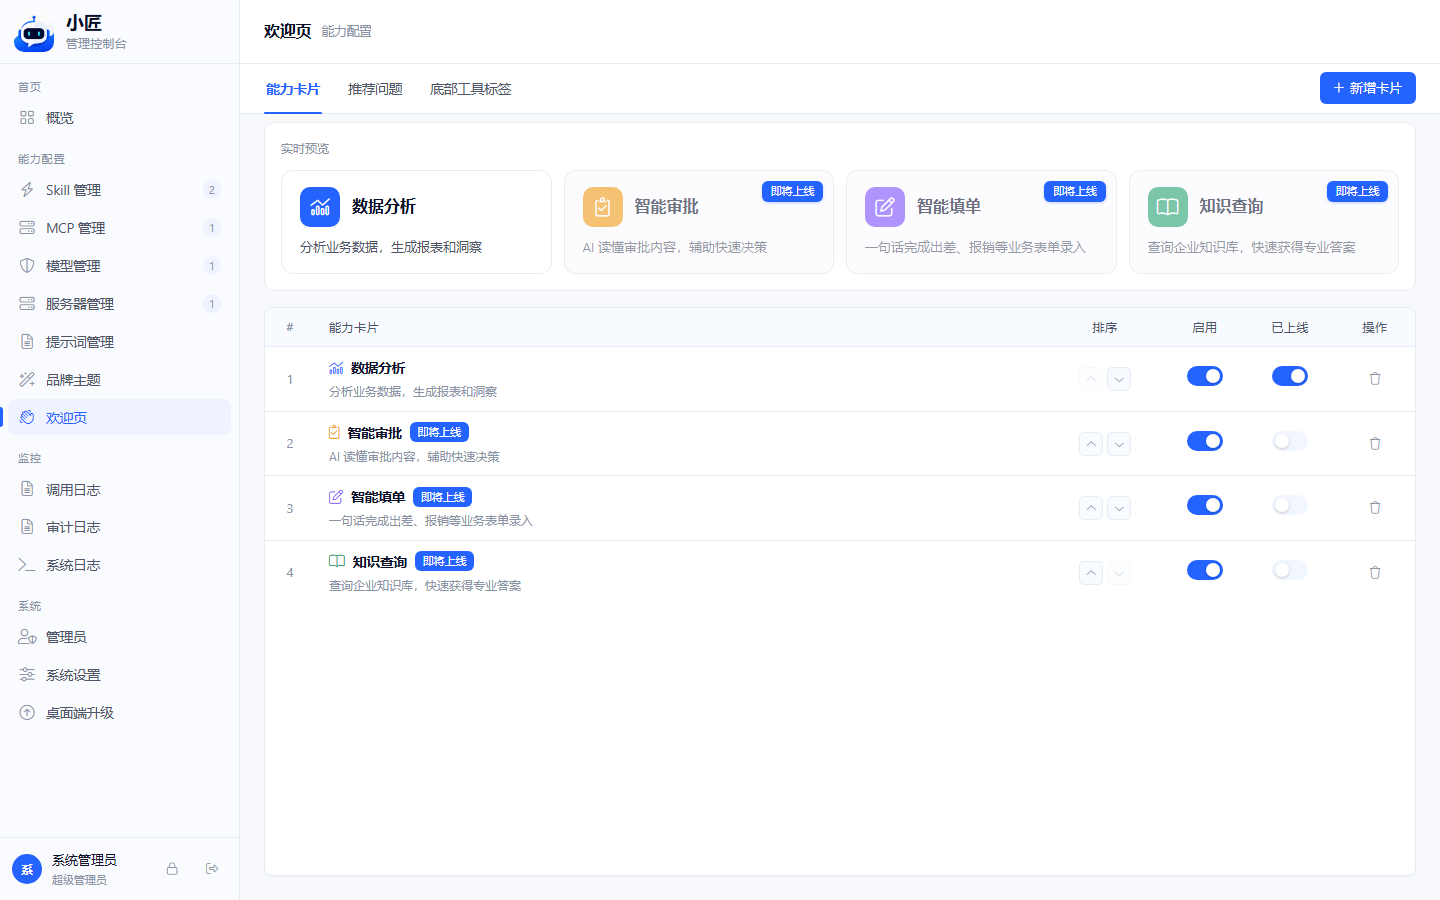
Task: Move 知识查询 up in order
Action: (x=1091, y=573)
